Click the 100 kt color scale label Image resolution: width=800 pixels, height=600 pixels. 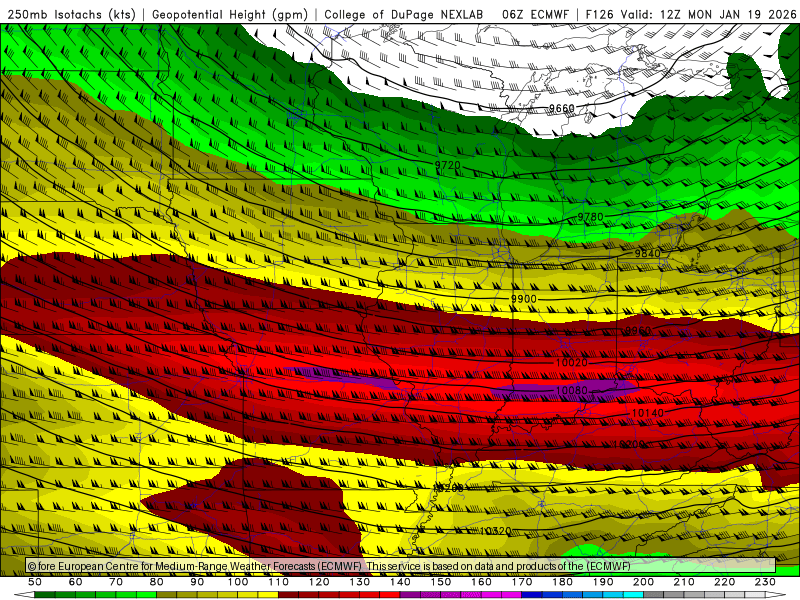(238, 582)
